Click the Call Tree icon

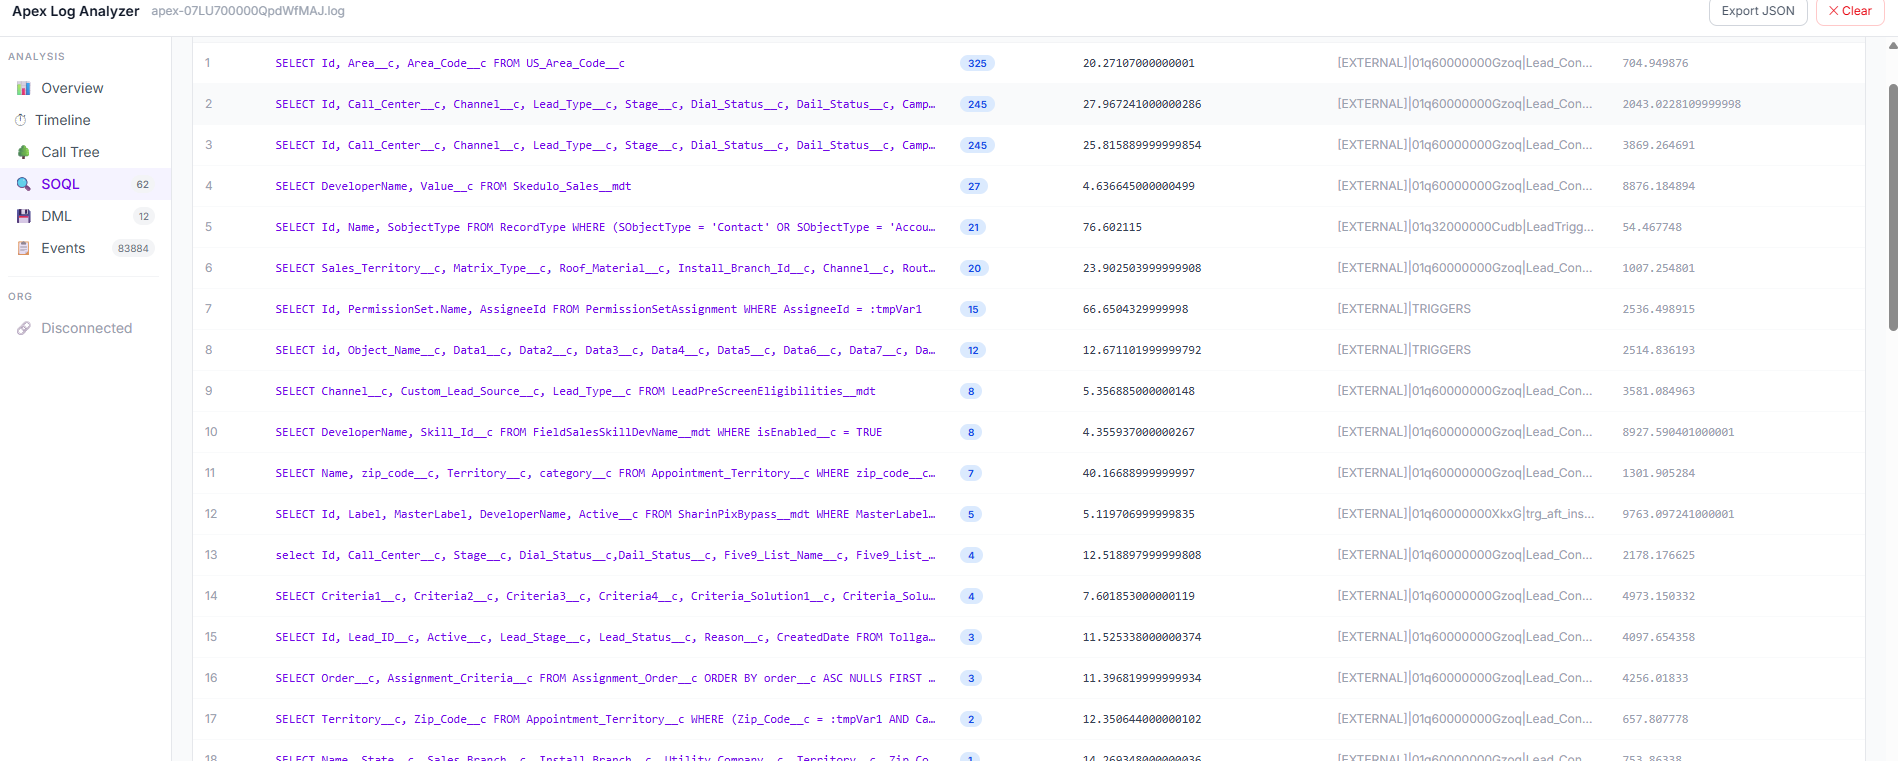coord(23,152)
